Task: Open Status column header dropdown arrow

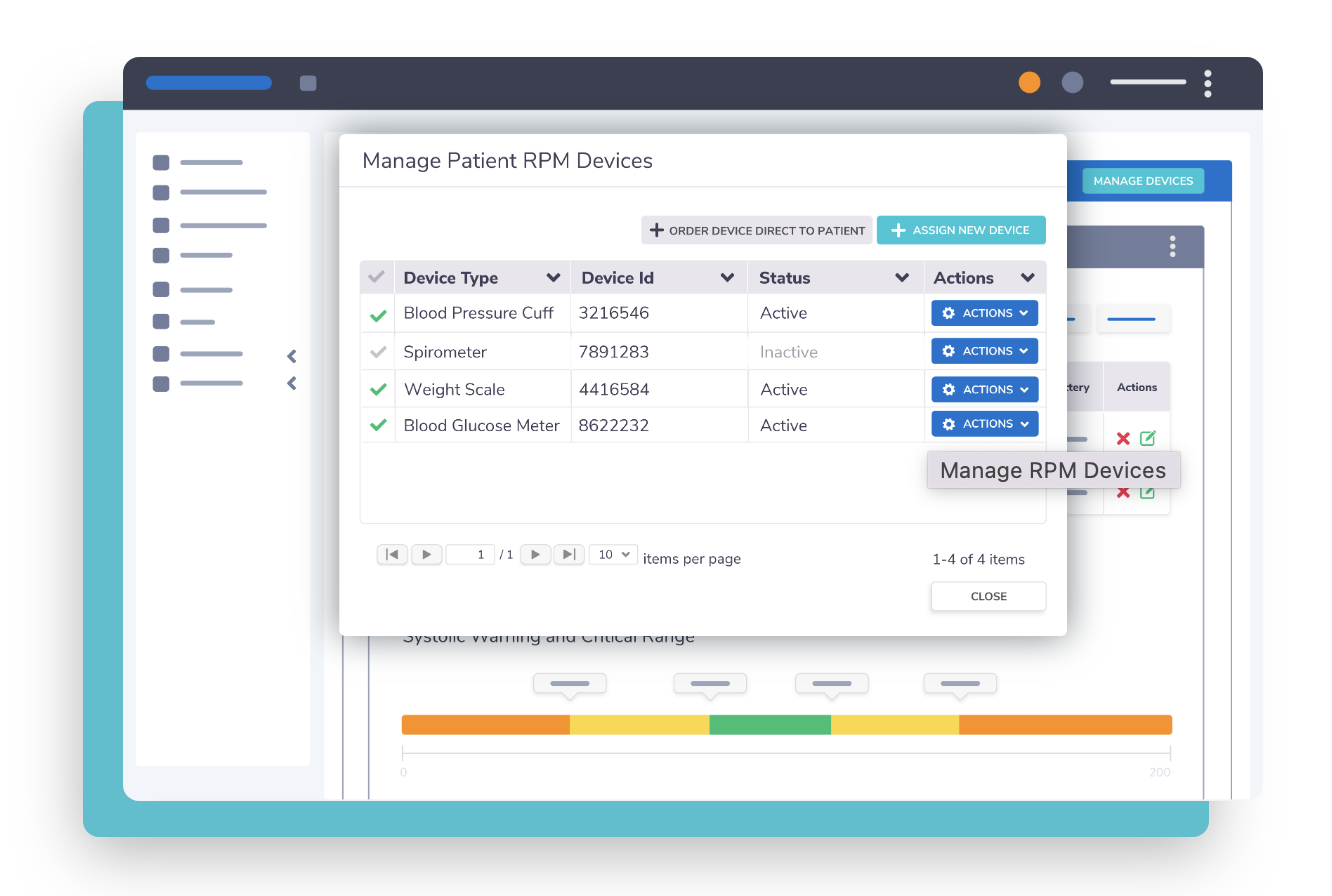Action: click(902, 278)
